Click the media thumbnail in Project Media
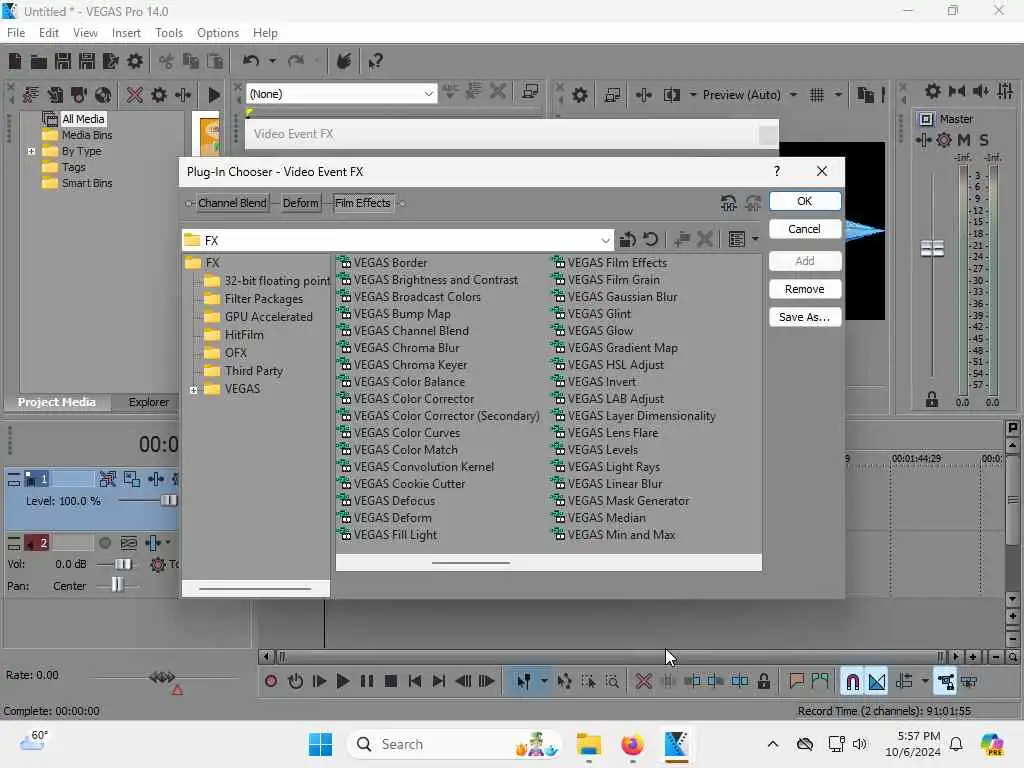Viewport: 1024px width, 768px height. pos(210,135)
